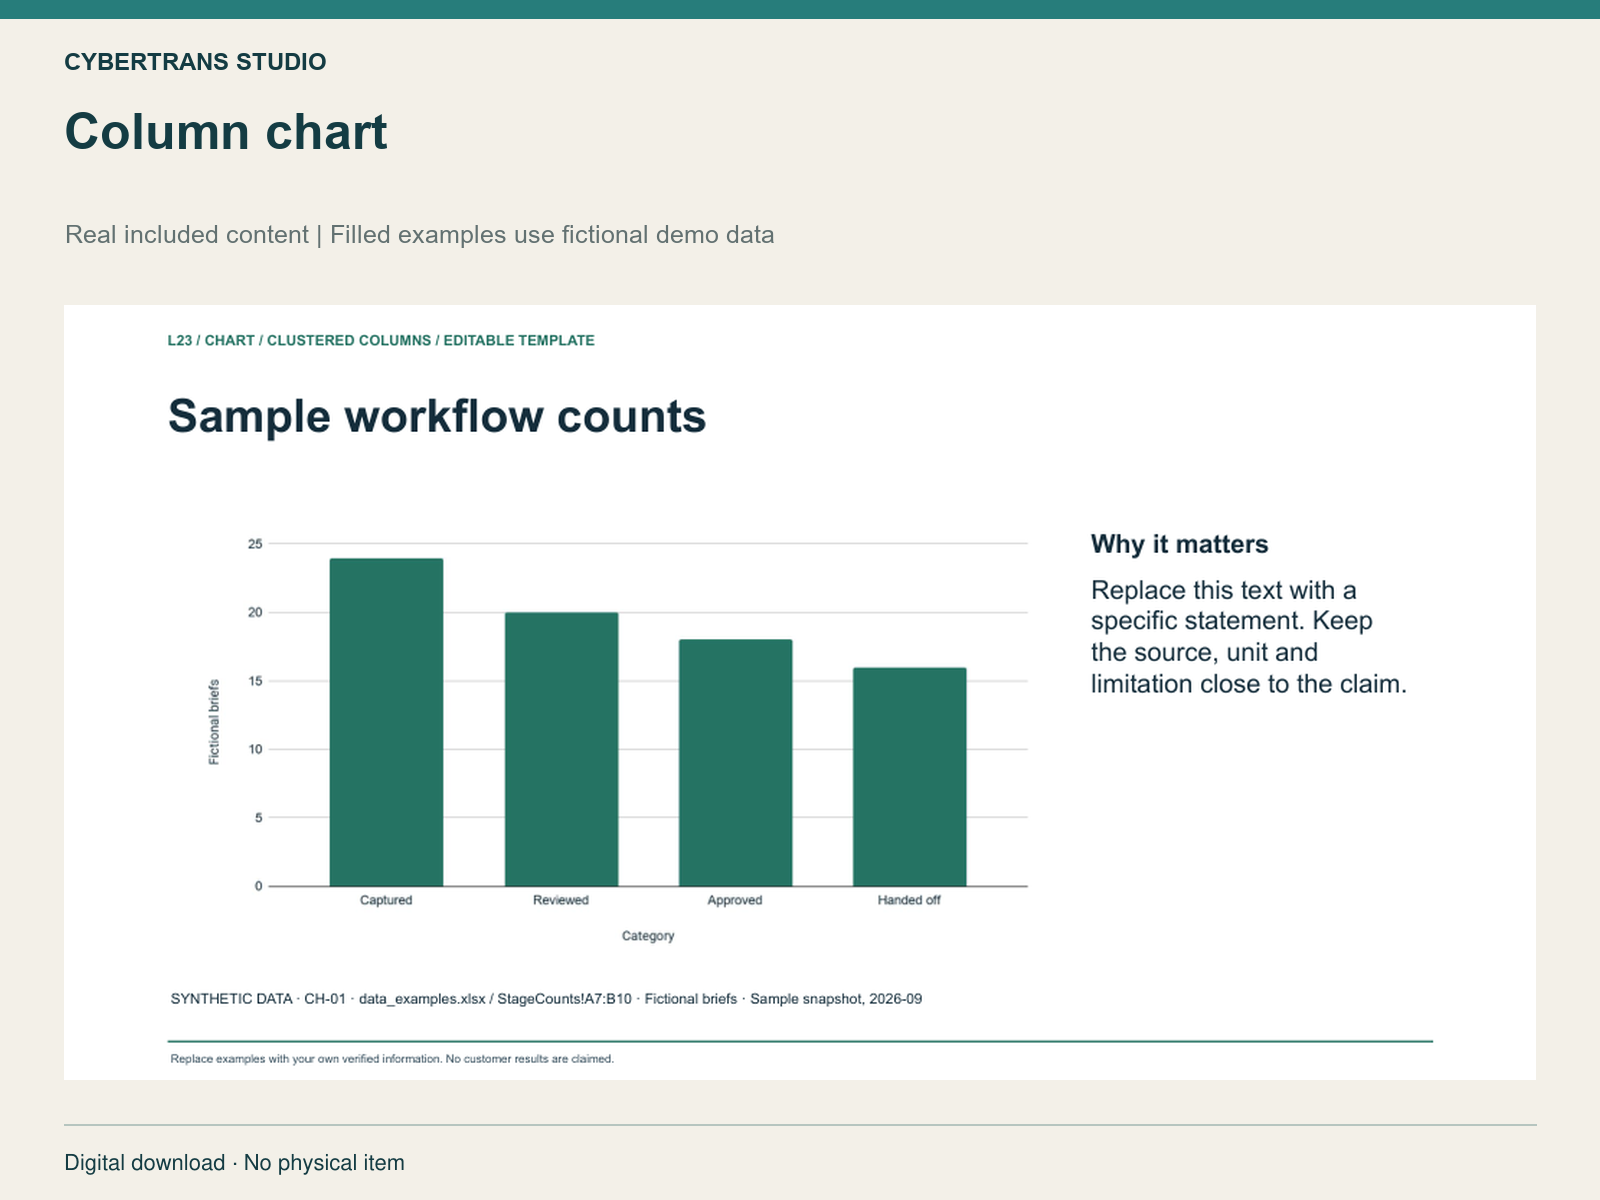Click the 'Captured' axis label

[386, 900]
